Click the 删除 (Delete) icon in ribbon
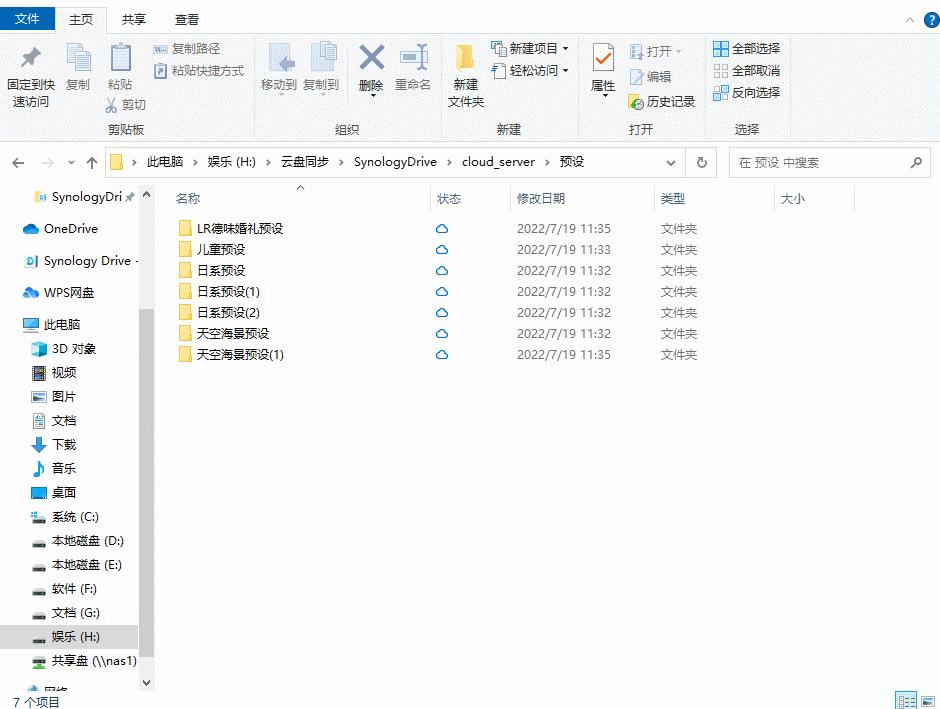This screenshot has height=709, width=940. [x=371, y=70]
